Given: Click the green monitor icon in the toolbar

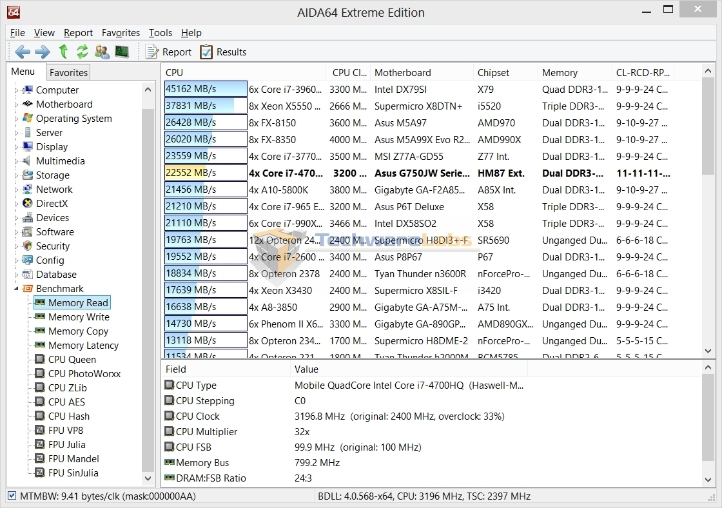Looking at the screenshot, I should click(x=122, y=52).
